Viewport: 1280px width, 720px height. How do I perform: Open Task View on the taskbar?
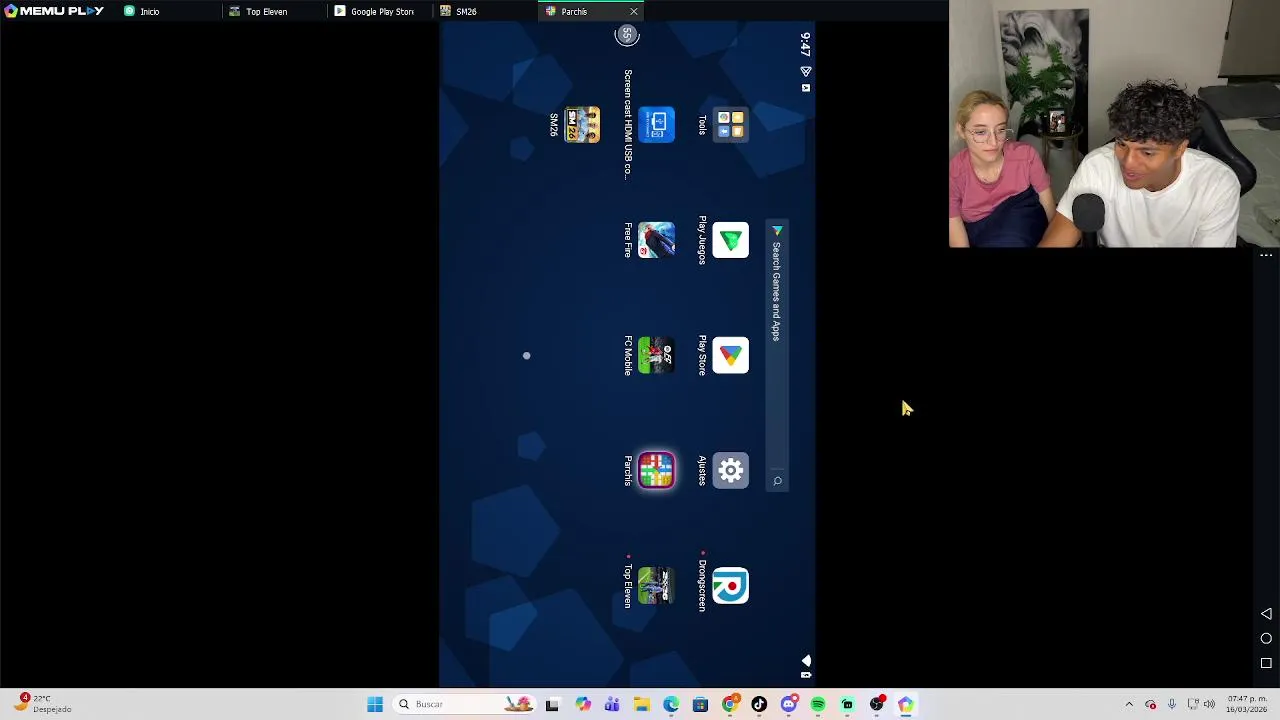click(552, 704)
